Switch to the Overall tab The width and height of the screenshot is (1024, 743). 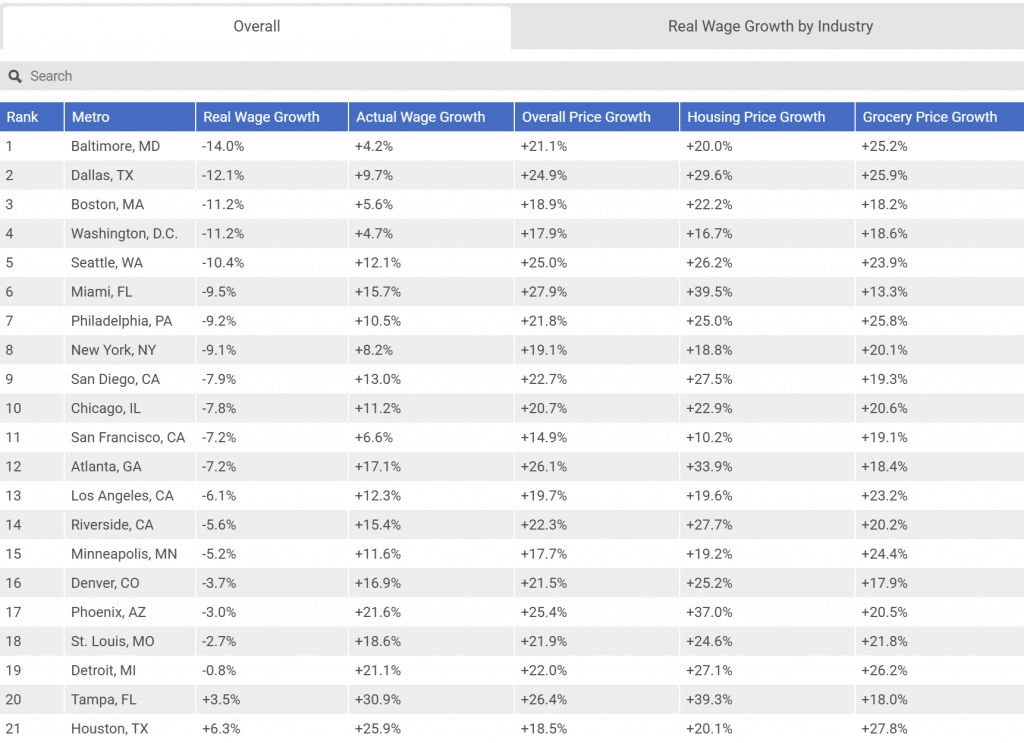(257, 27)
